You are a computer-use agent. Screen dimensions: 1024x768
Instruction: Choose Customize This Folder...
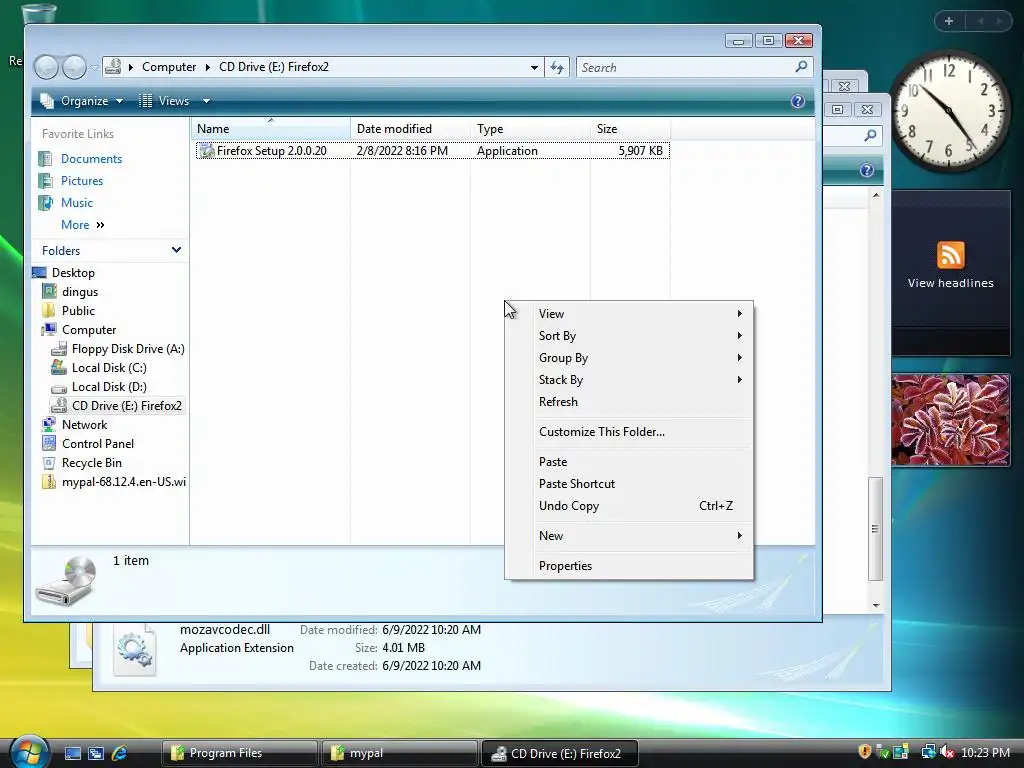[x=629, y=432]
